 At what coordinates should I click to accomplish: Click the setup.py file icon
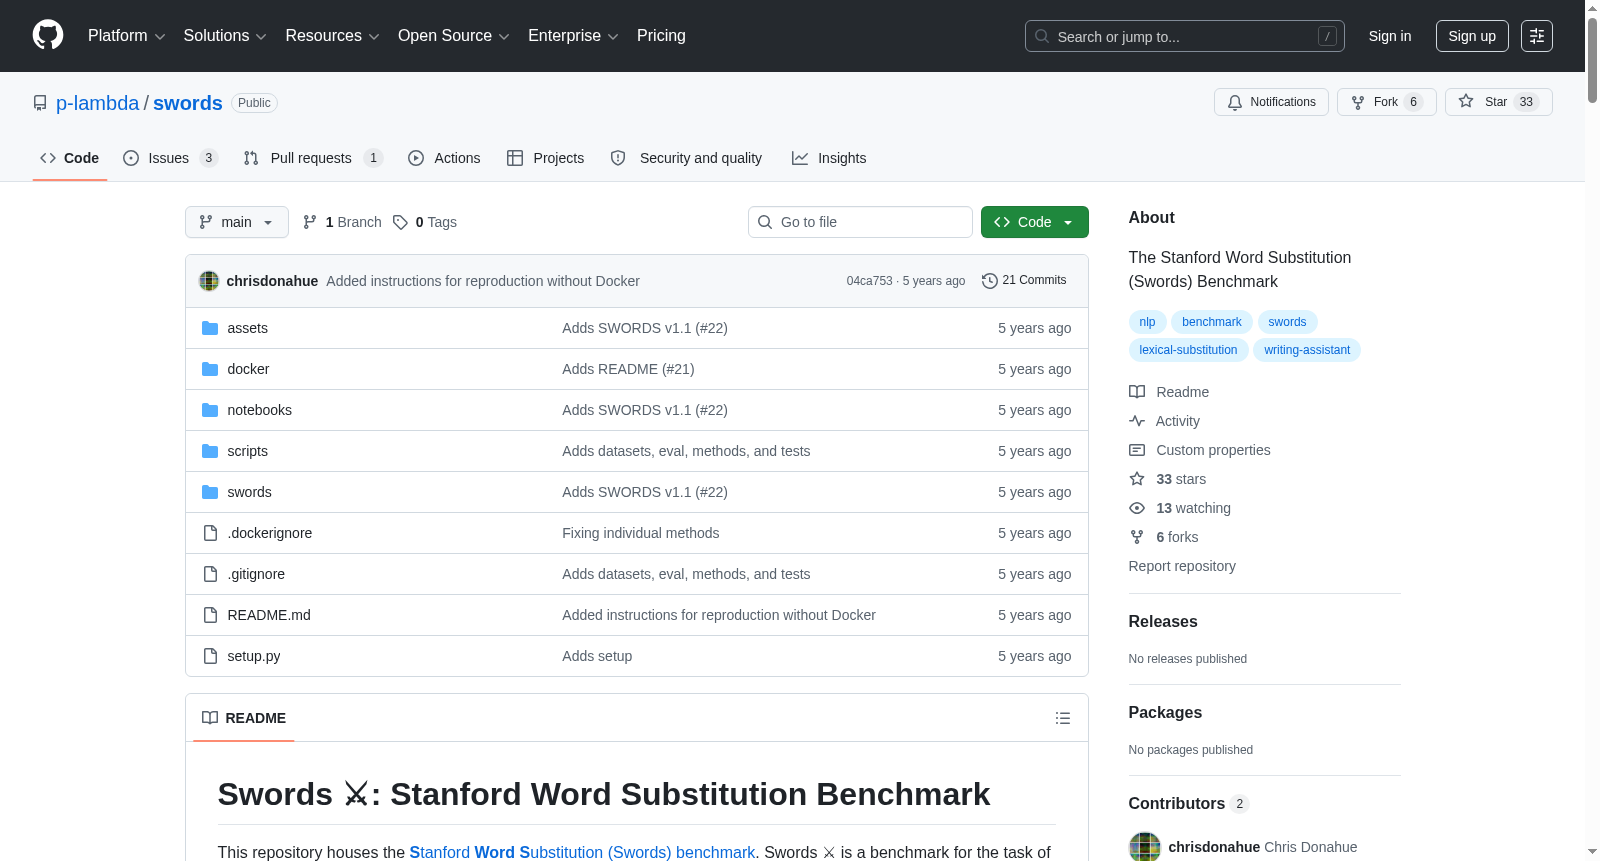[x=210, y=656]
